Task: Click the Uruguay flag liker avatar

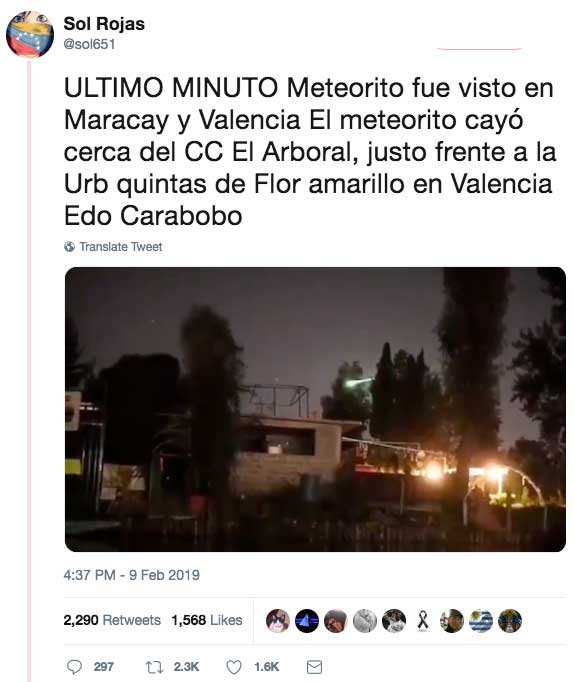Action: [481, 620]
